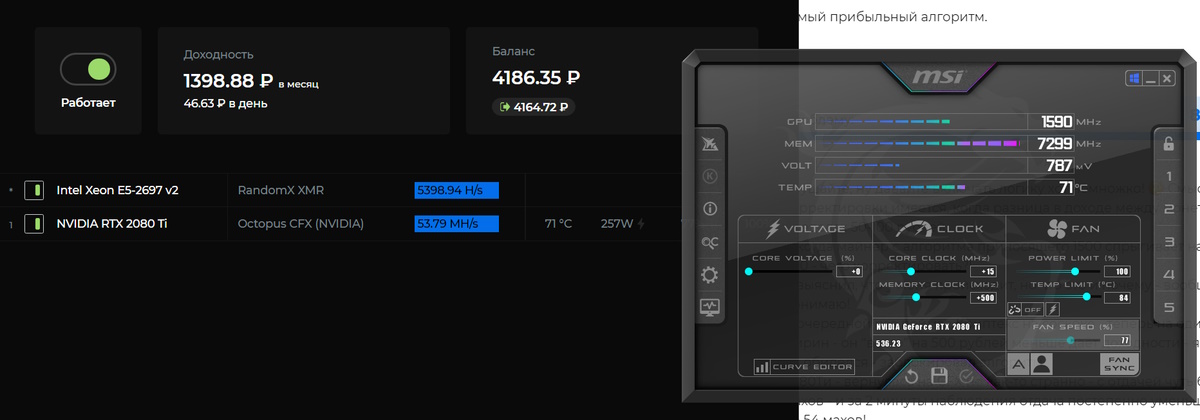1200x420 pixels.
Task: Click the Memory Clock +500 value field
Action: click(x=984, y=297)
